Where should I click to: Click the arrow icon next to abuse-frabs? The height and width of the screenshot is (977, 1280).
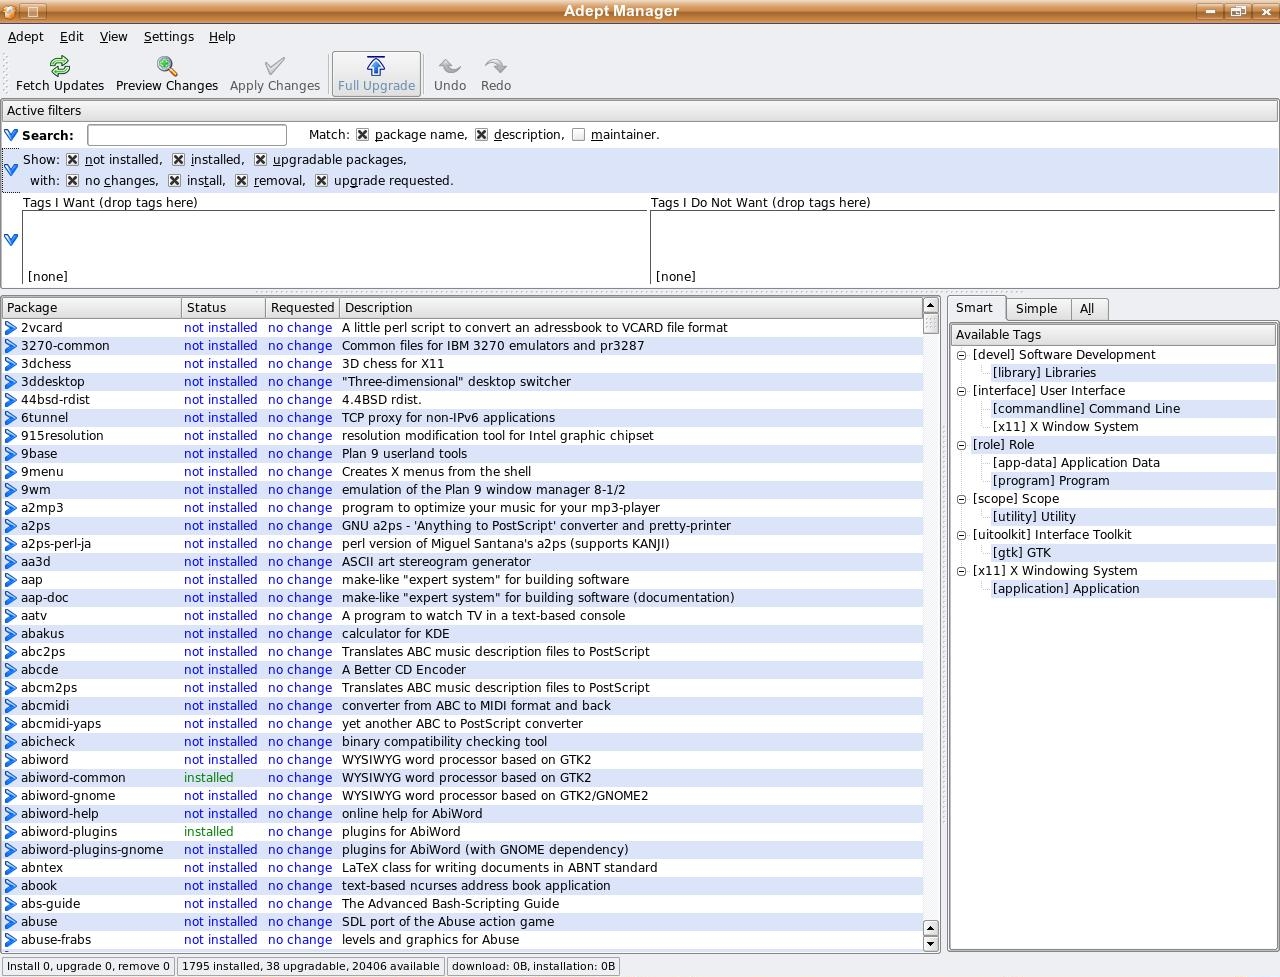(x=11, y=940)
